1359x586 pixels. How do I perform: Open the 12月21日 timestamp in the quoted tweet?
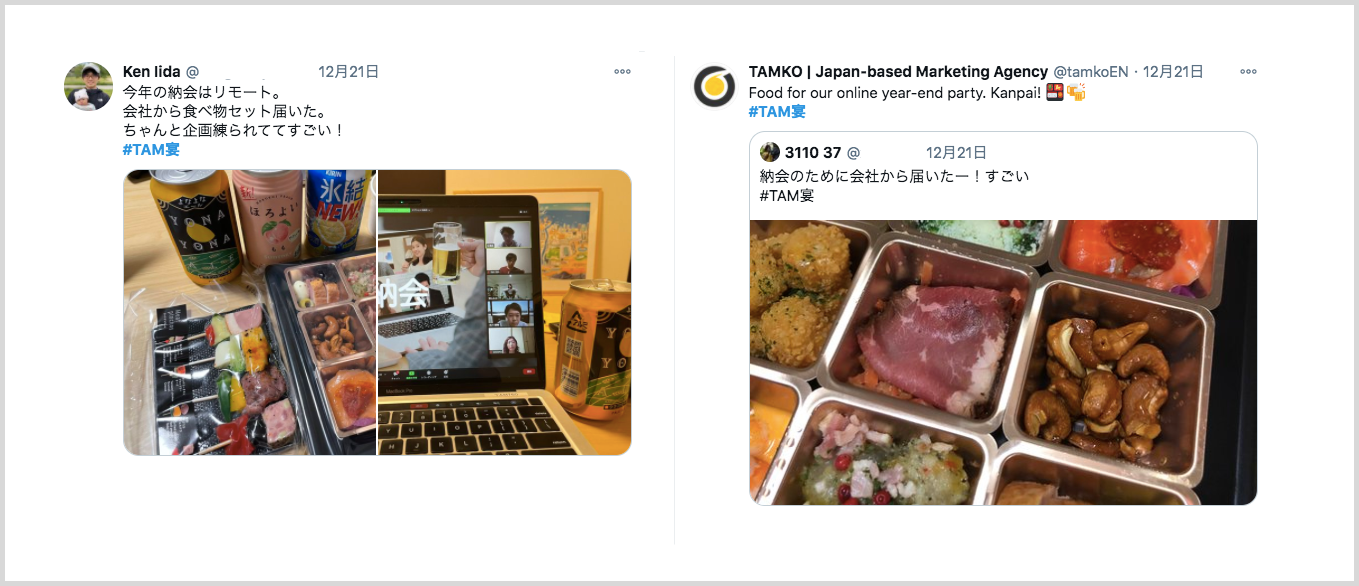(956, 152)
